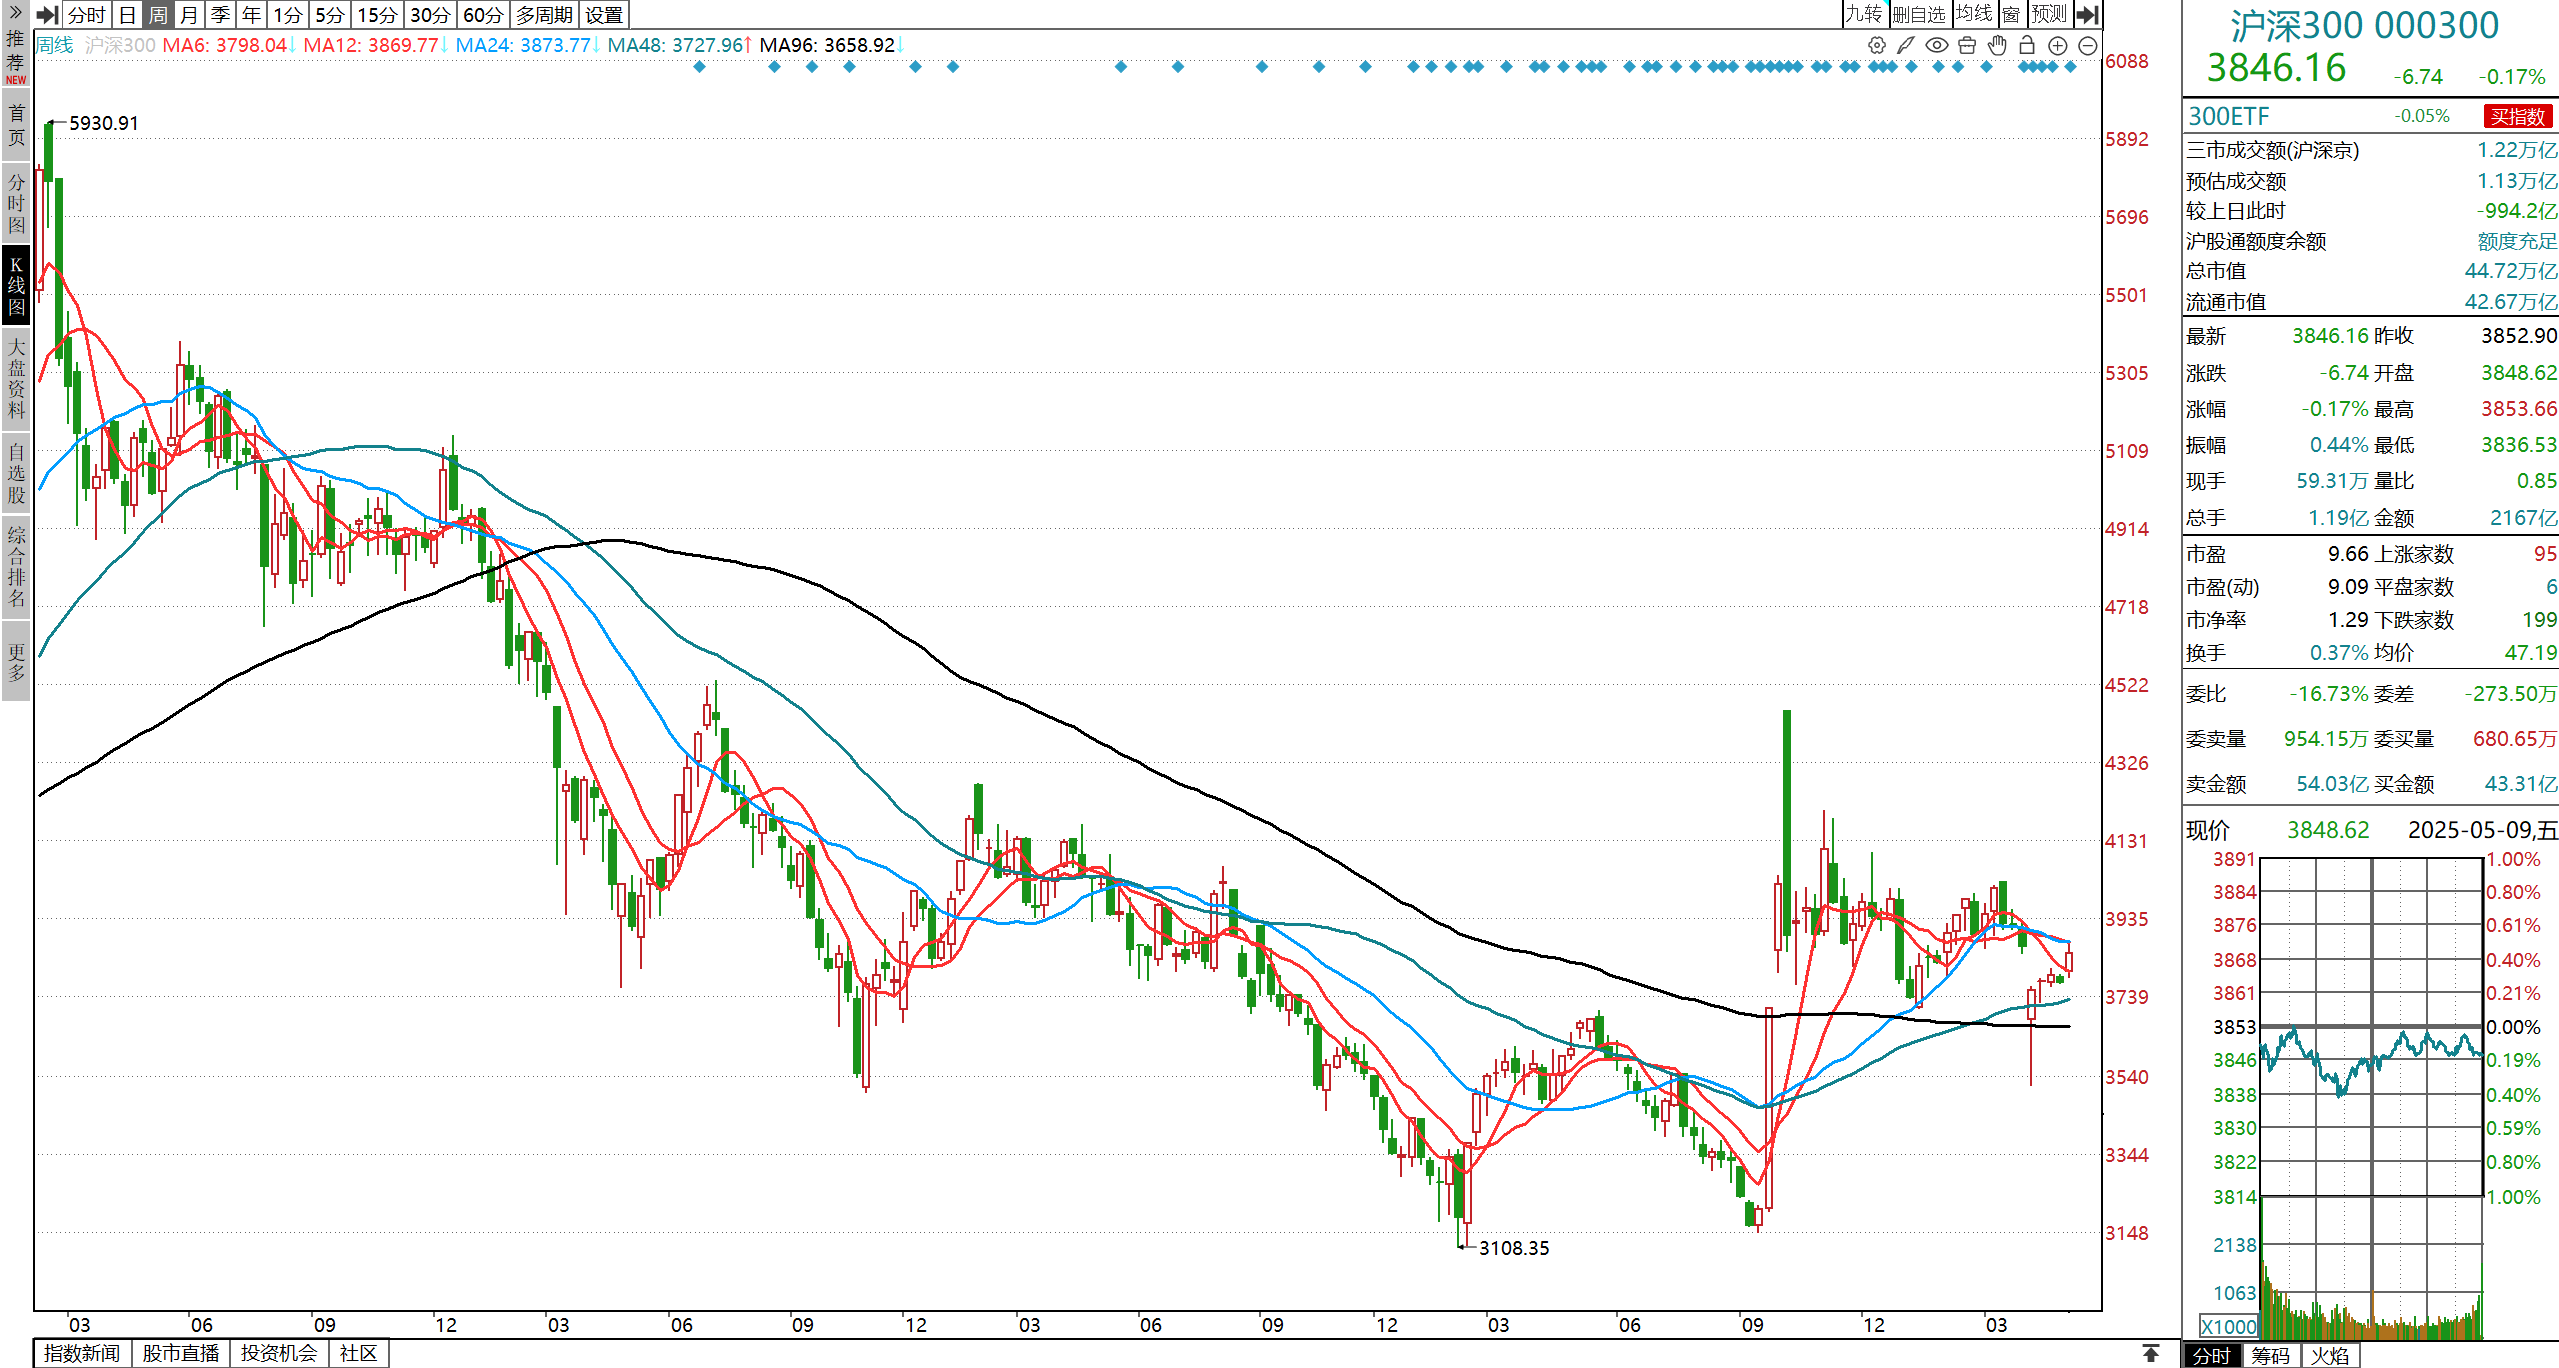Click the right arrow-to-bar icon by 预测

[2087, 14]
